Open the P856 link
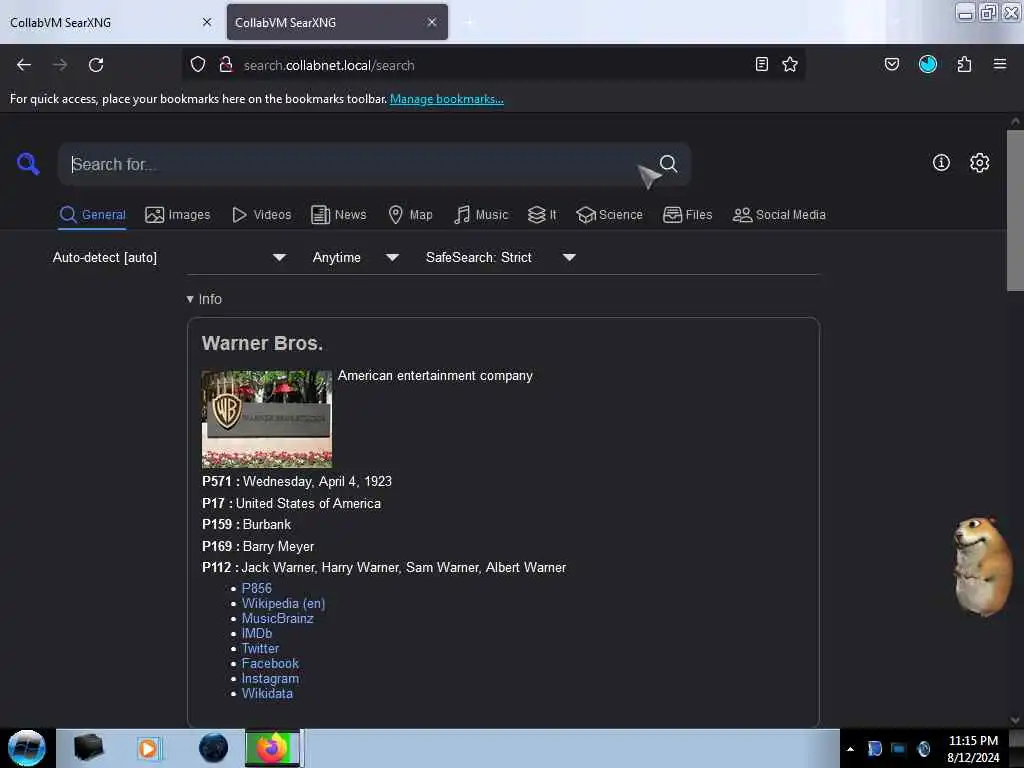The height and width of the screenshot is (768, 1024). [257, 588]
